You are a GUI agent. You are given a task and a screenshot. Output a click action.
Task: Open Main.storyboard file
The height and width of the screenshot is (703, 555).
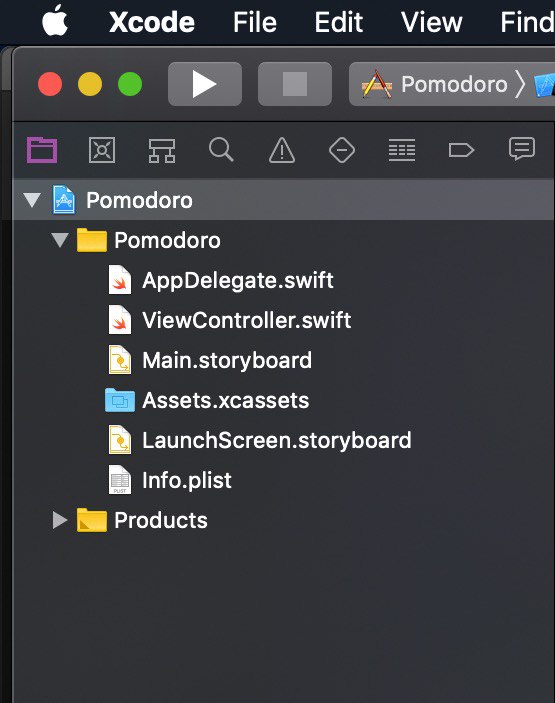point(227,360)
